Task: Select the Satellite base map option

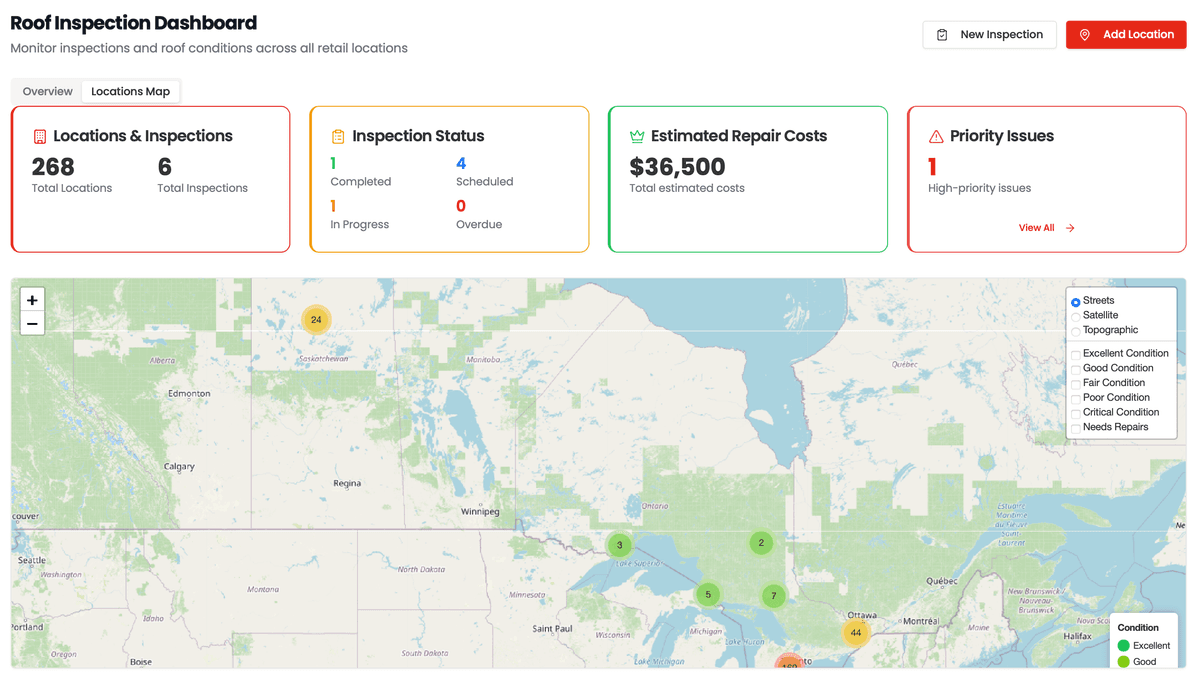Action: 1075,315
